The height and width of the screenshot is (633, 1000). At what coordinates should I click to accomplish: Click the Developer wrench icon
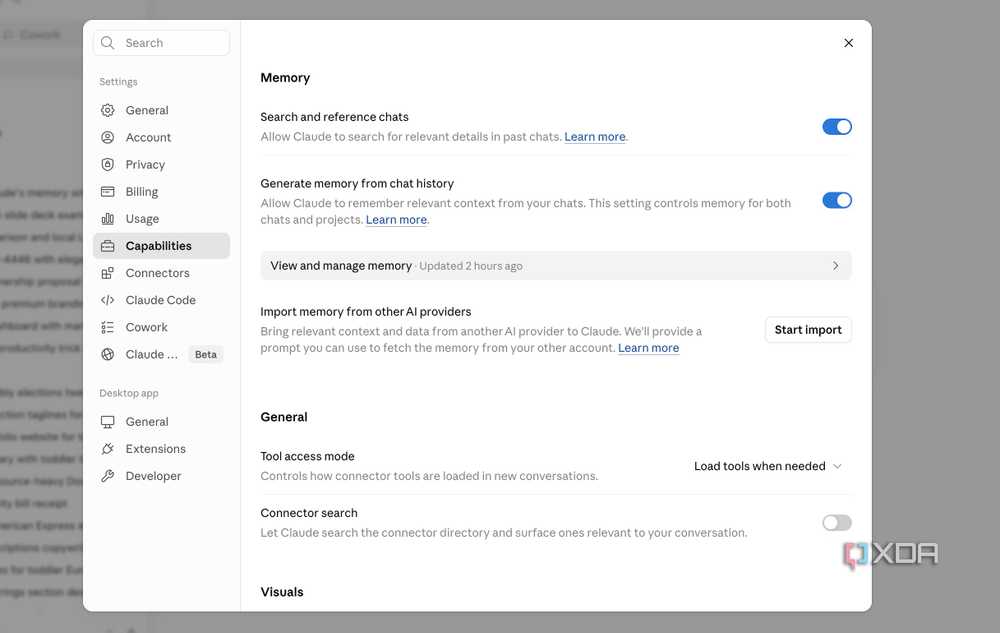108,476
